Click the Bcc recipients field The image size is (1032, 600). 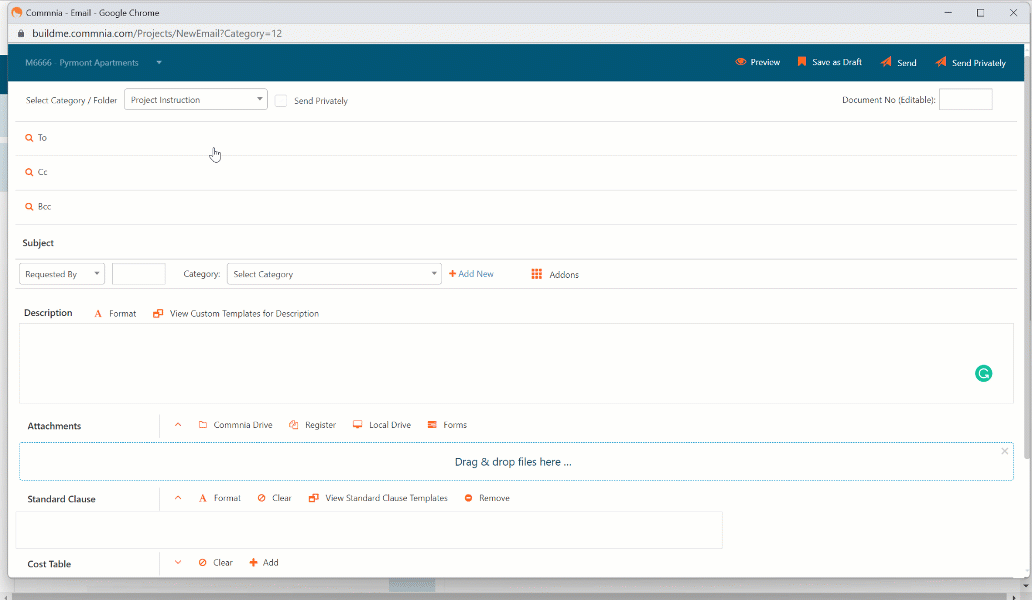tap(516, 207)
